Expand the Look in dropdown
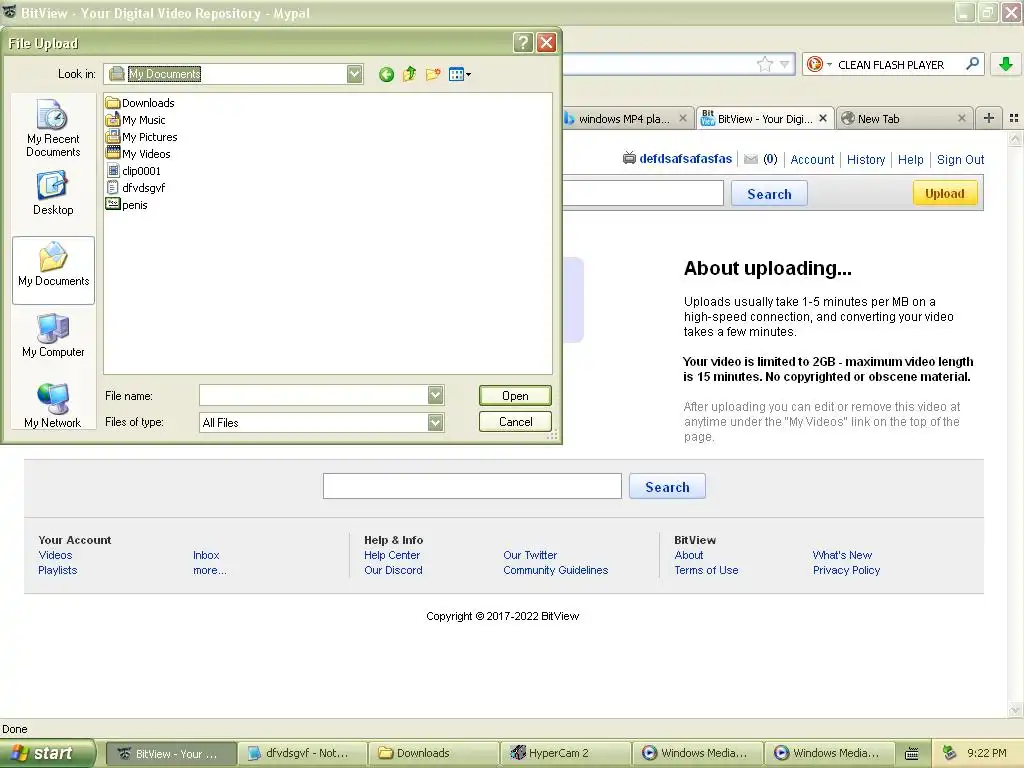 pyautogui.click(x=354, y=74)
